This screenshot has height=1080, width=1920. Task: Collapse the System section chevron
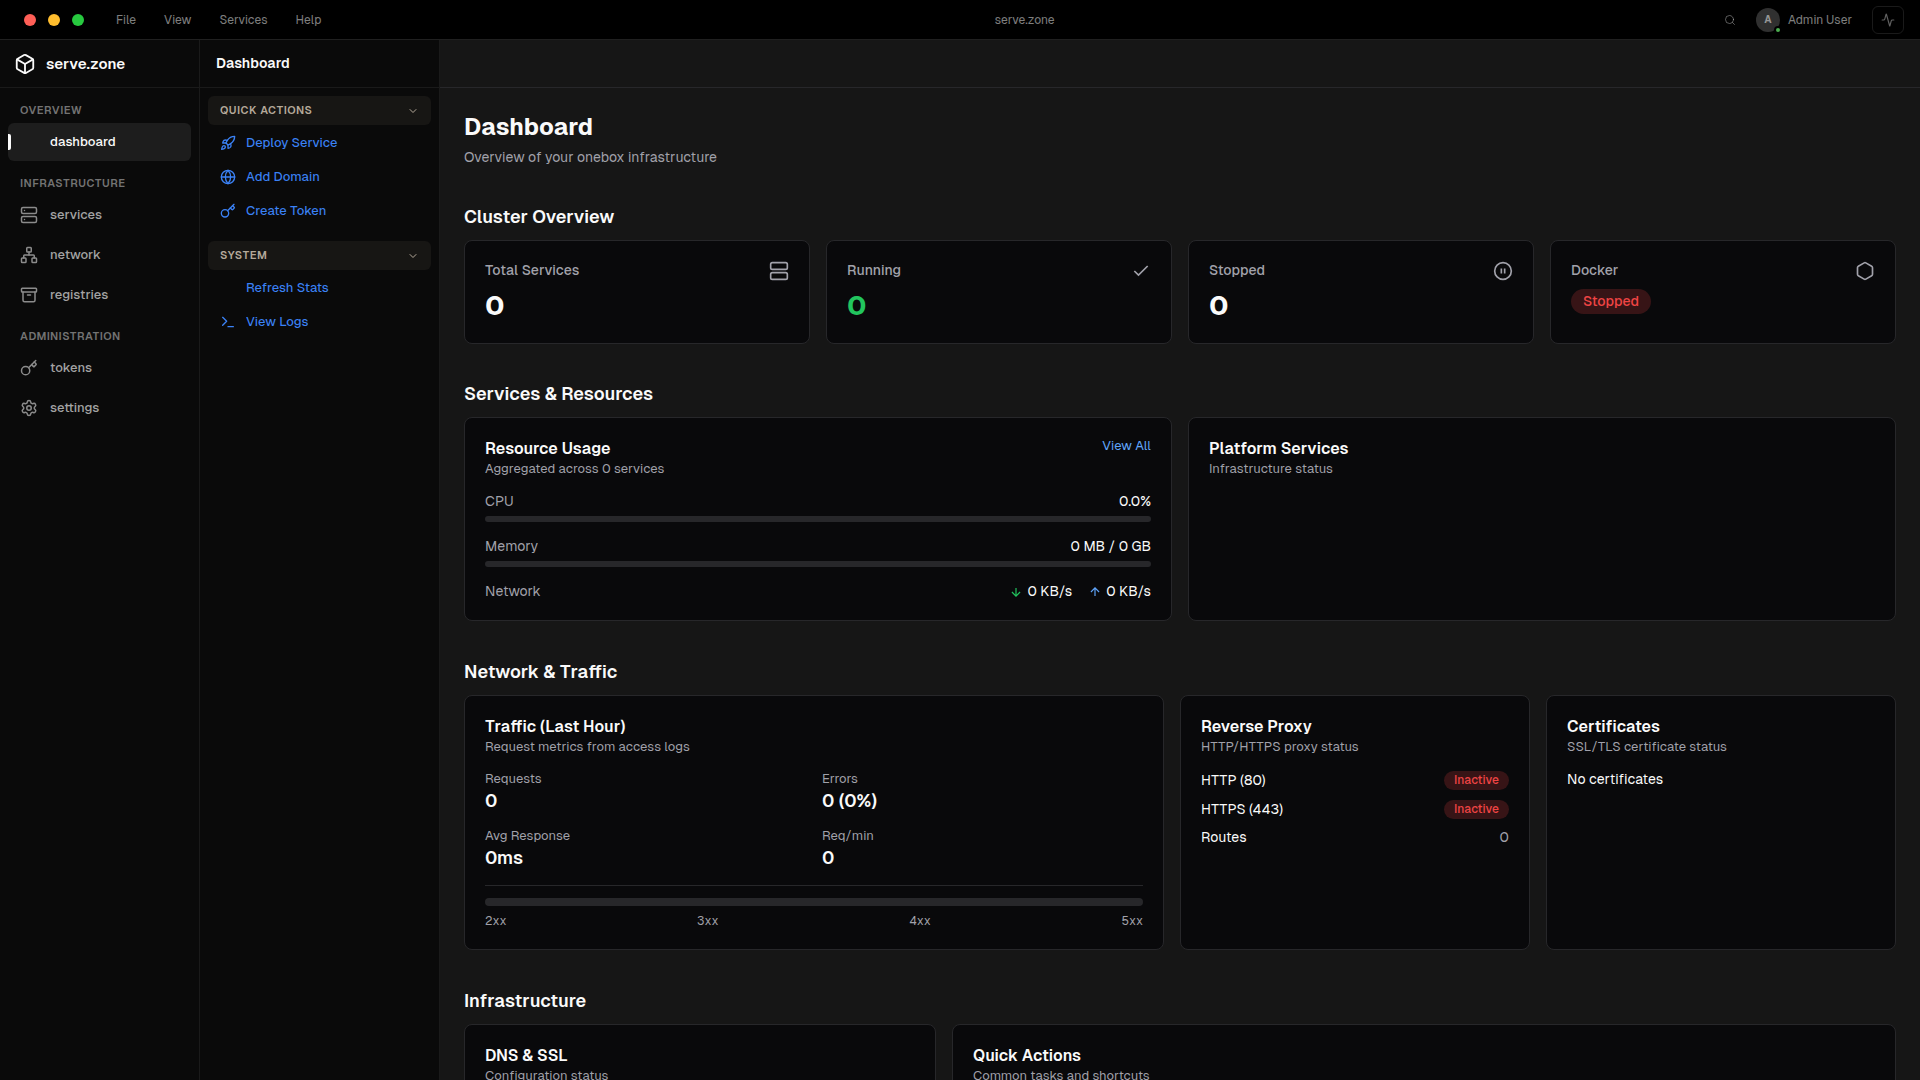coord(413,256)
